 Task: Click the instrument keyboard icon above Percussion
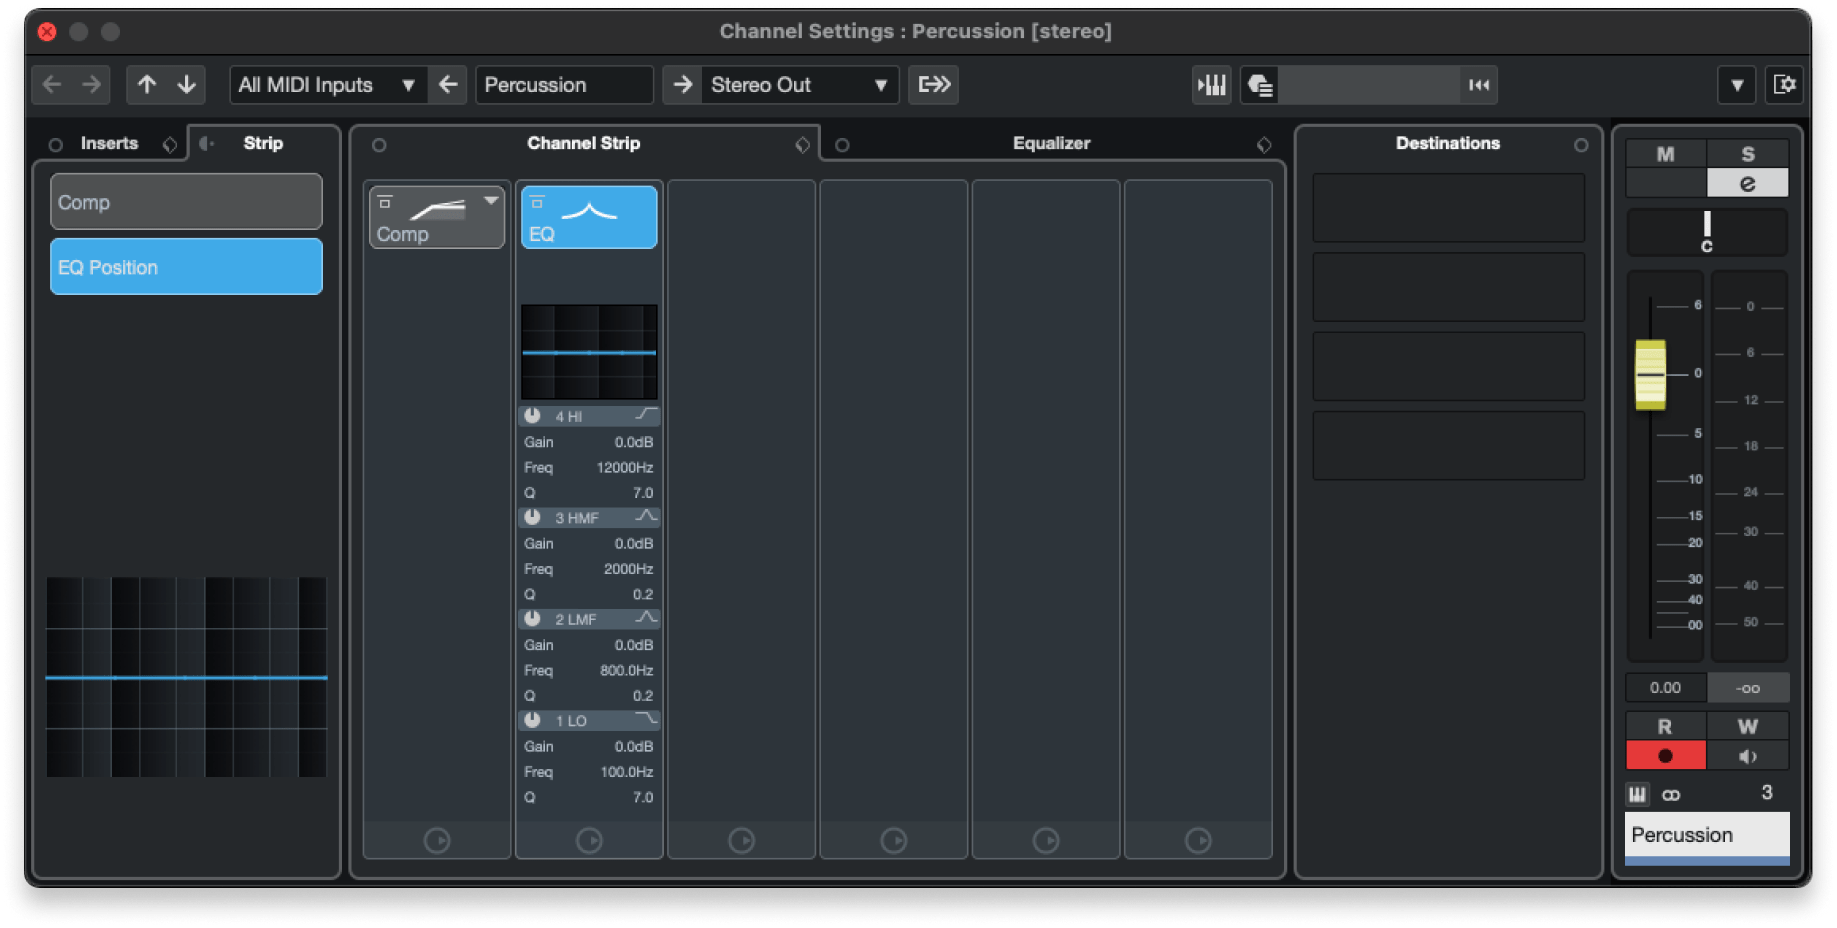point(1637,794)
